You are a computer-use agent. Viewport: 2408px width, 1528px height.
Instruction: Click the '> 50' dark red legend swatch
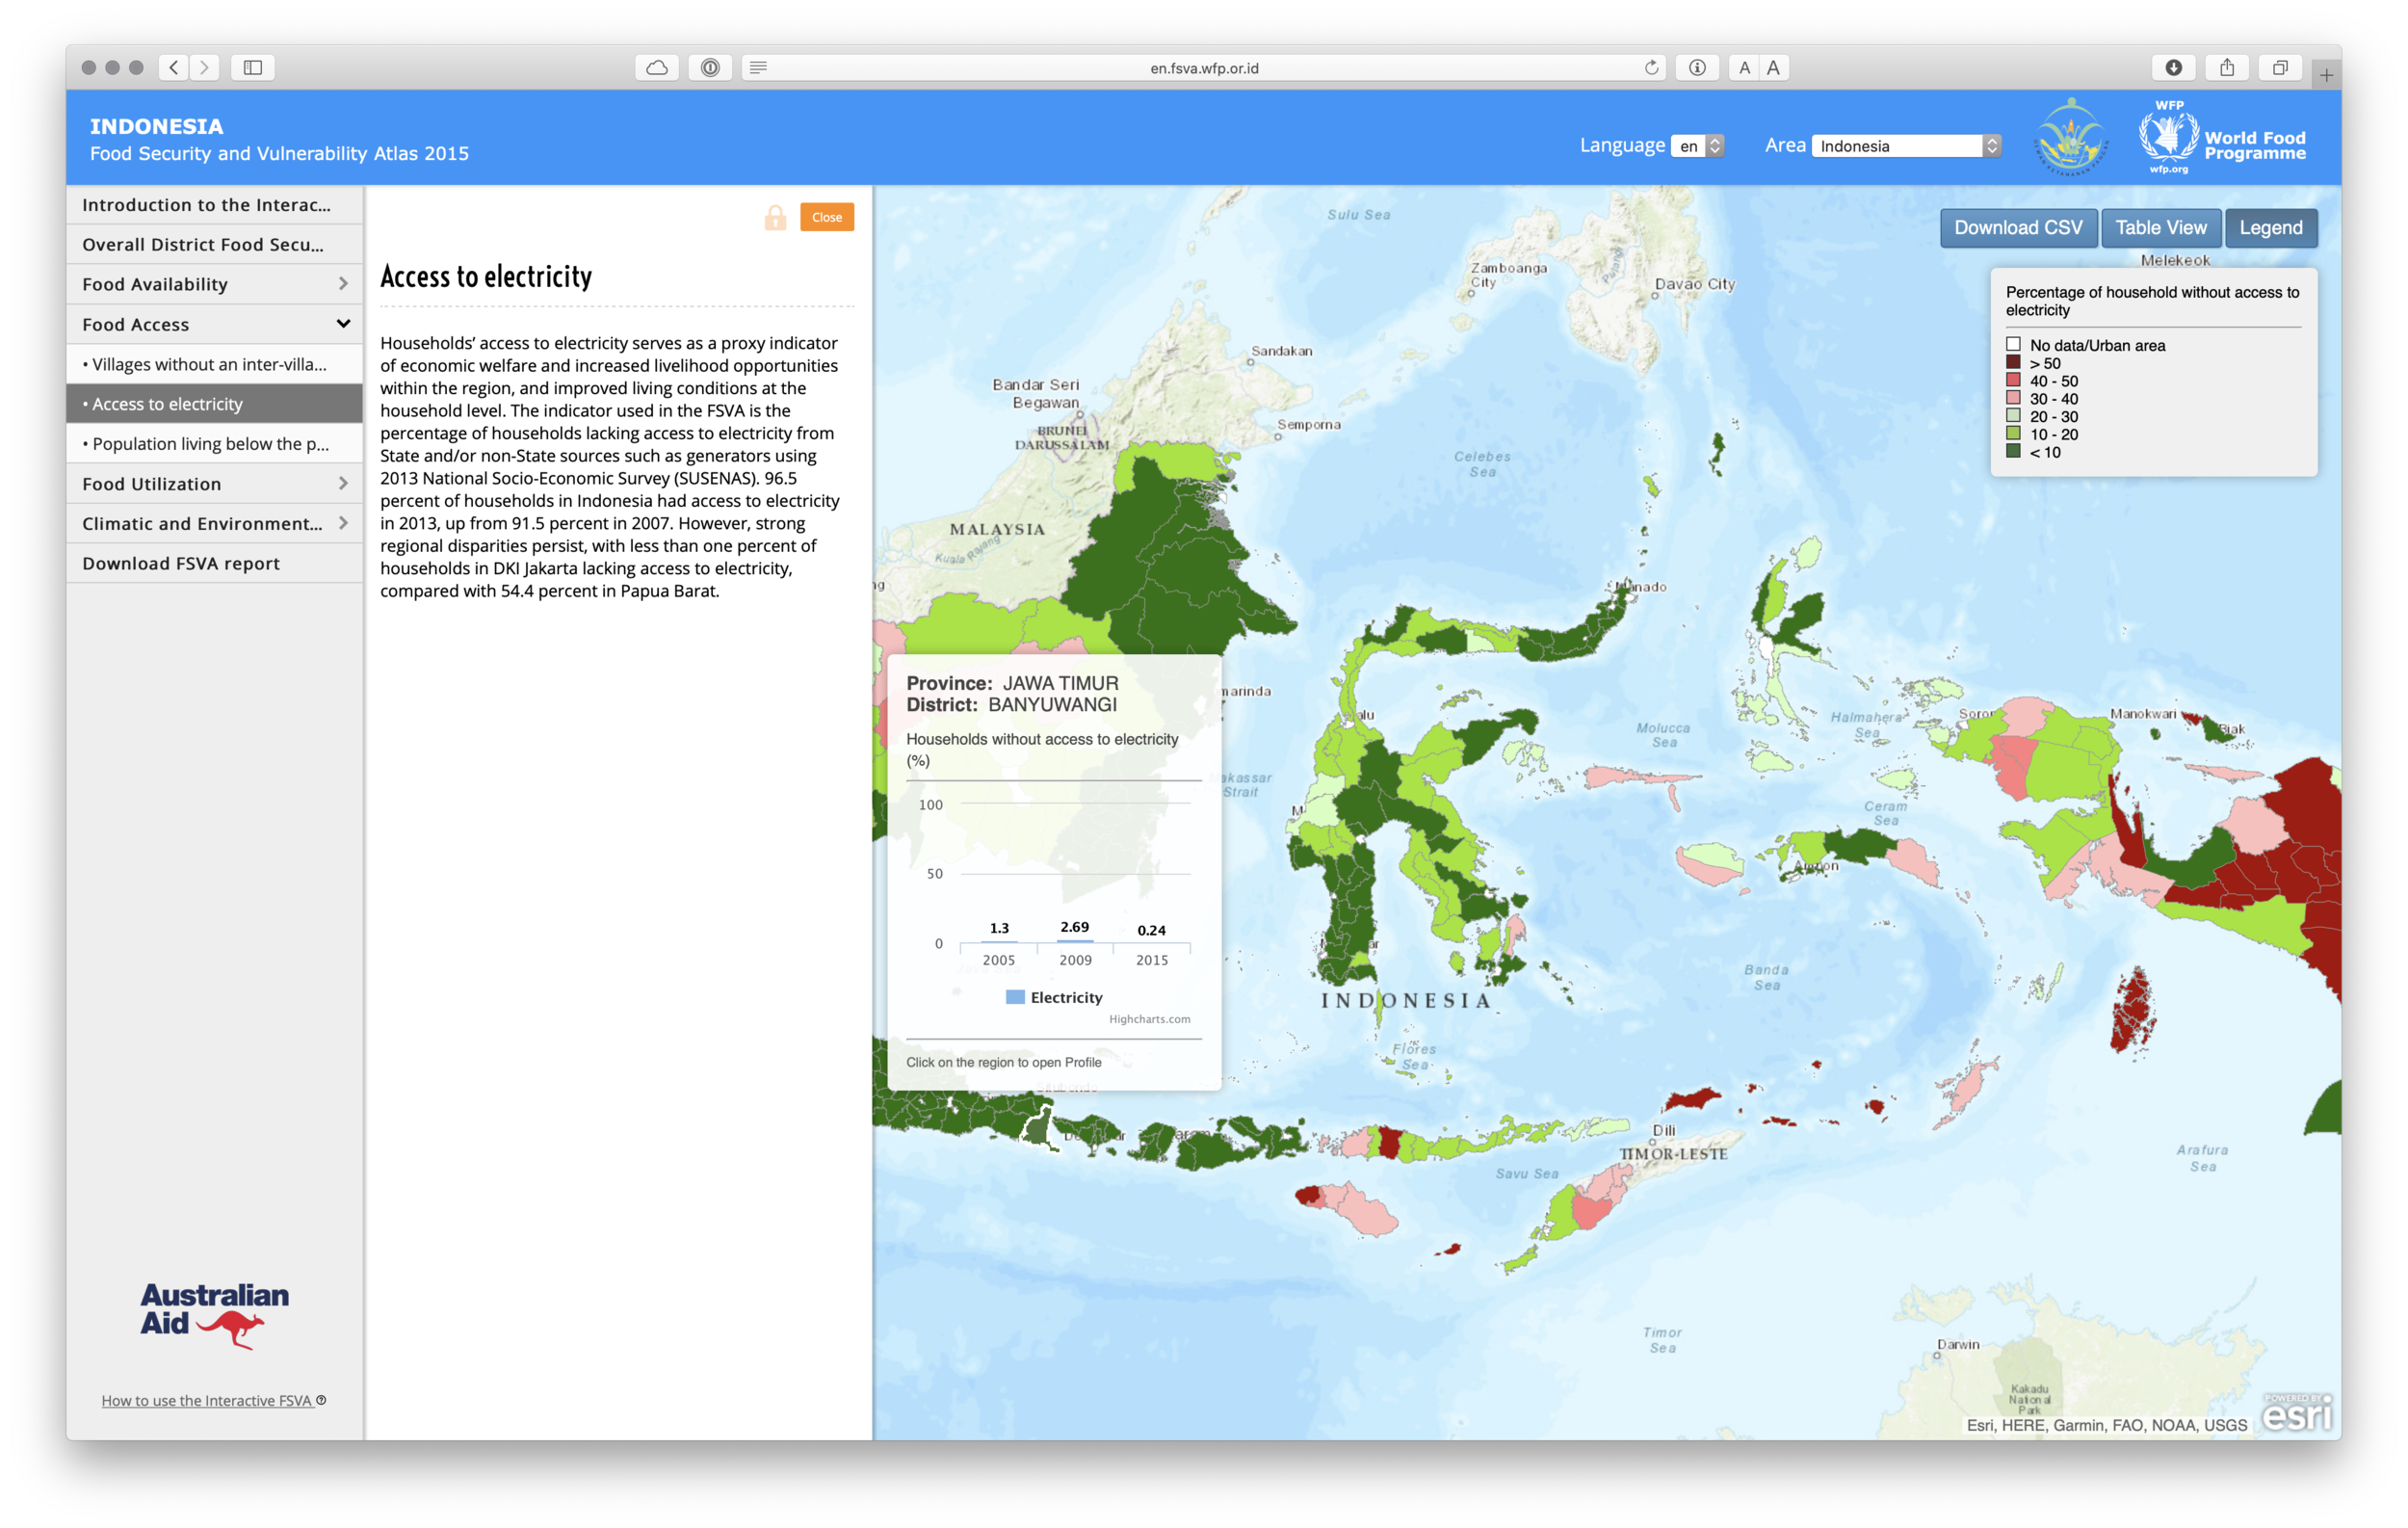(2013, 363)
